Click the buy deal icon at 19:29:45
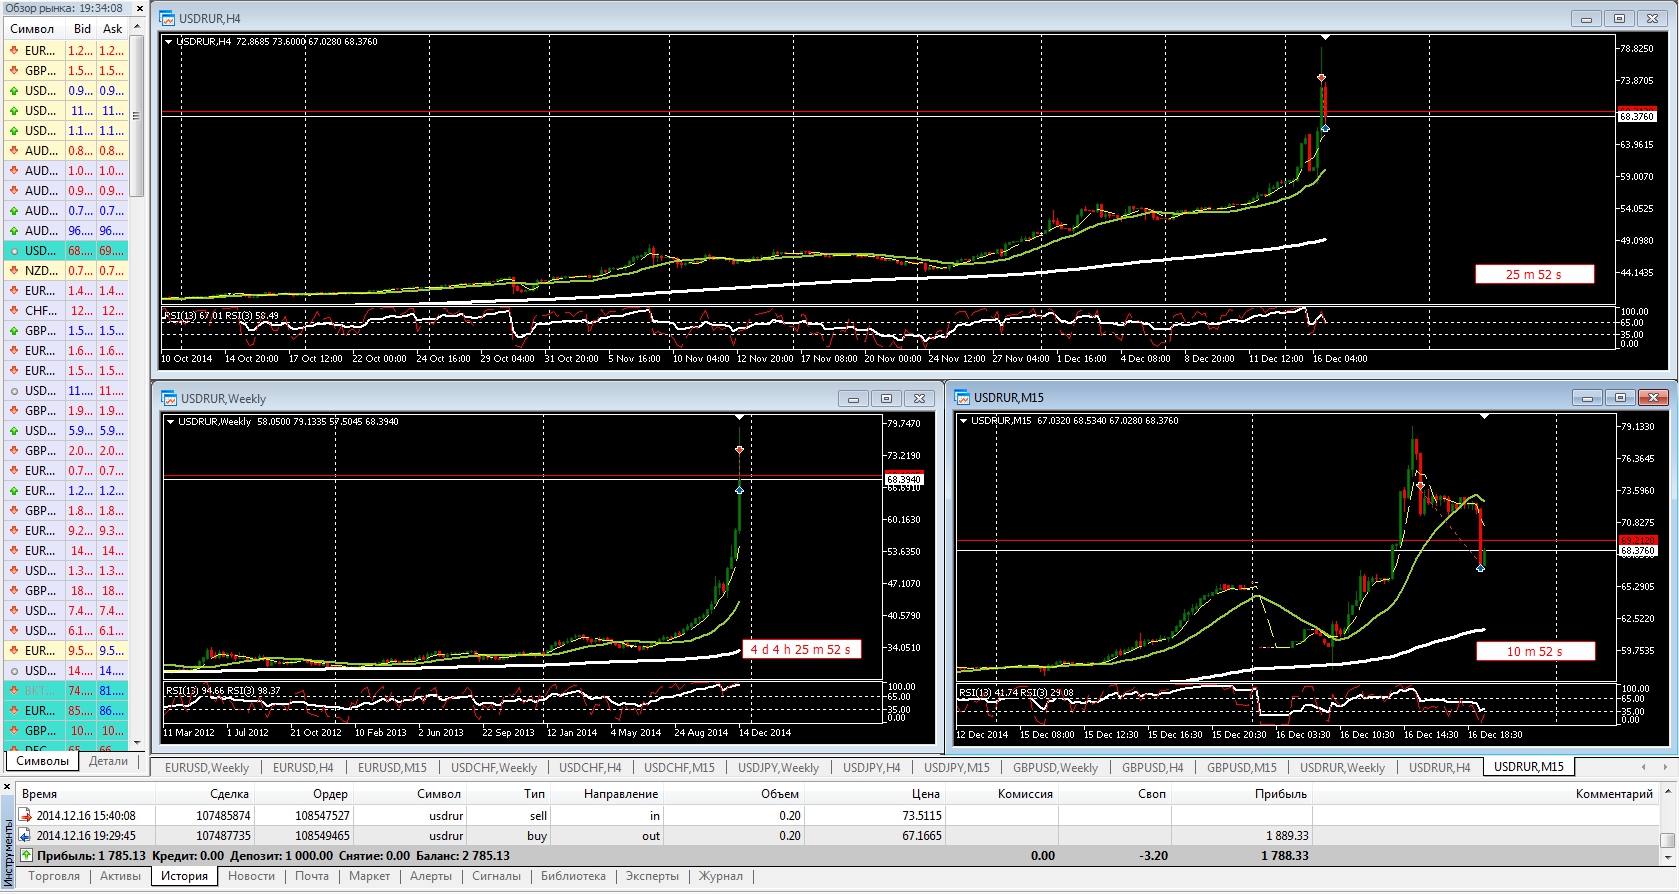1679x894 pixels. click(x=25, y=835)
